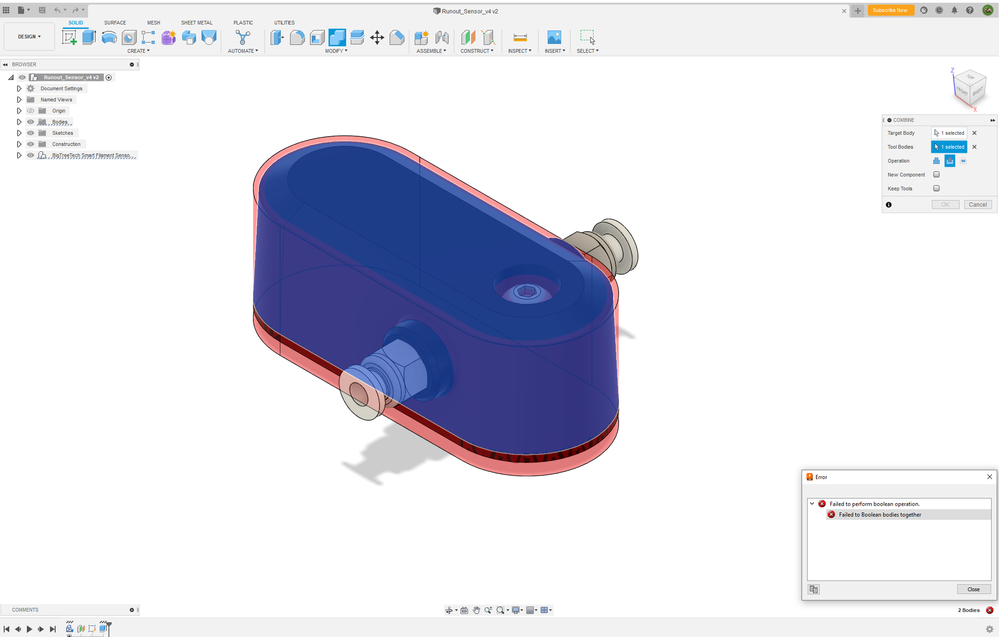Expand the Named Views tree node

tap(19, 99)
